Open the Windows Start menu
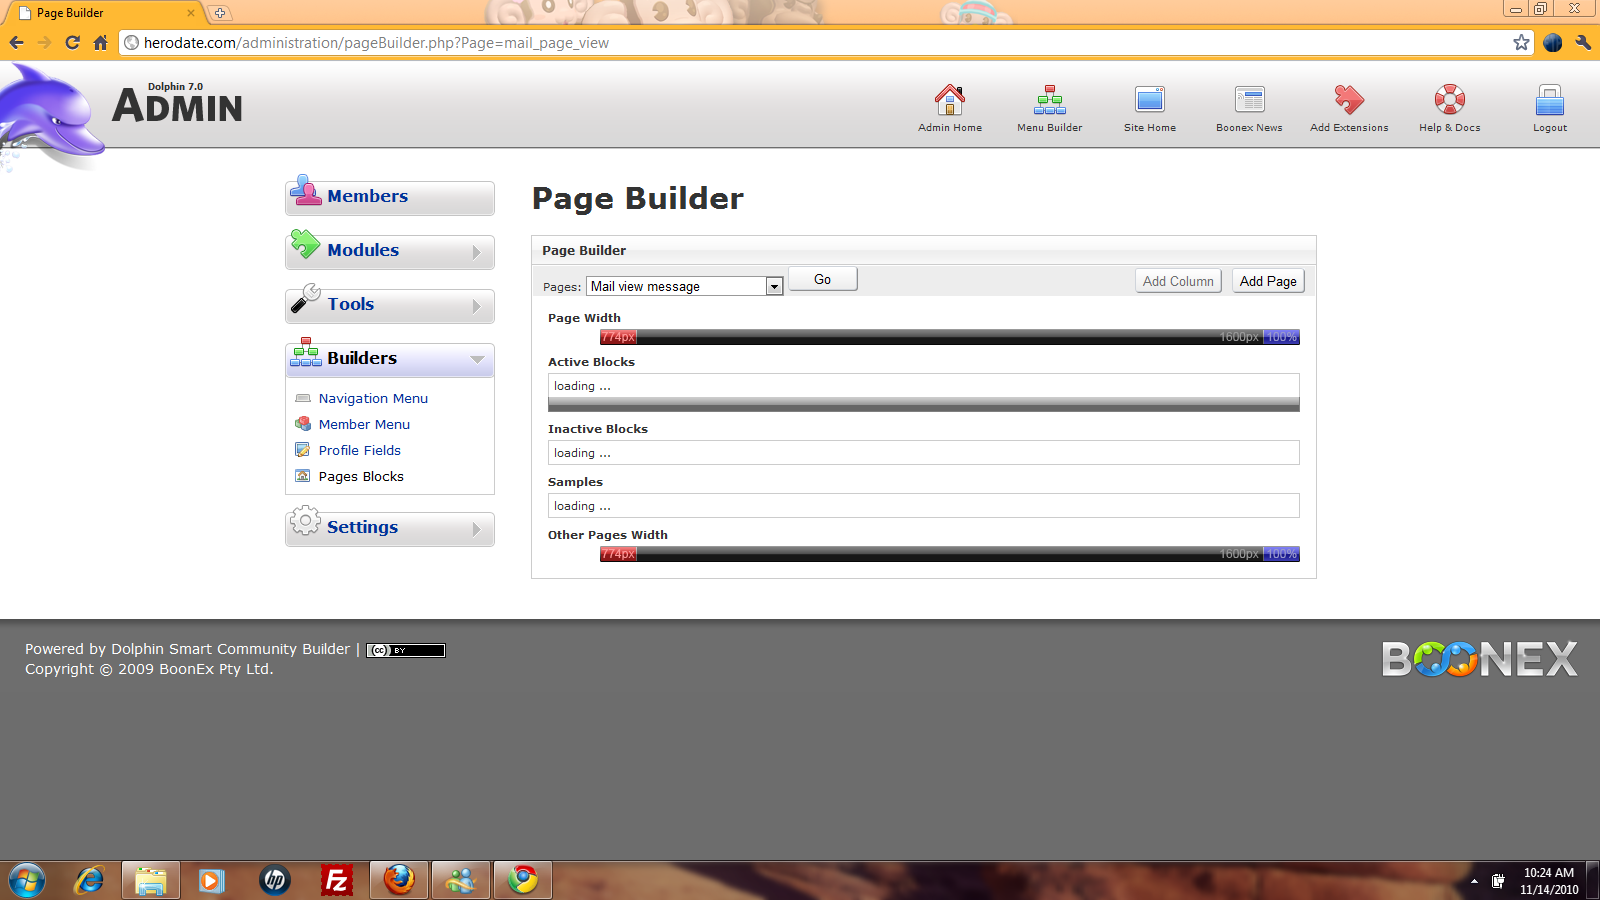The width and height of the screenshot is (1600, 900). tap(27, 880)
